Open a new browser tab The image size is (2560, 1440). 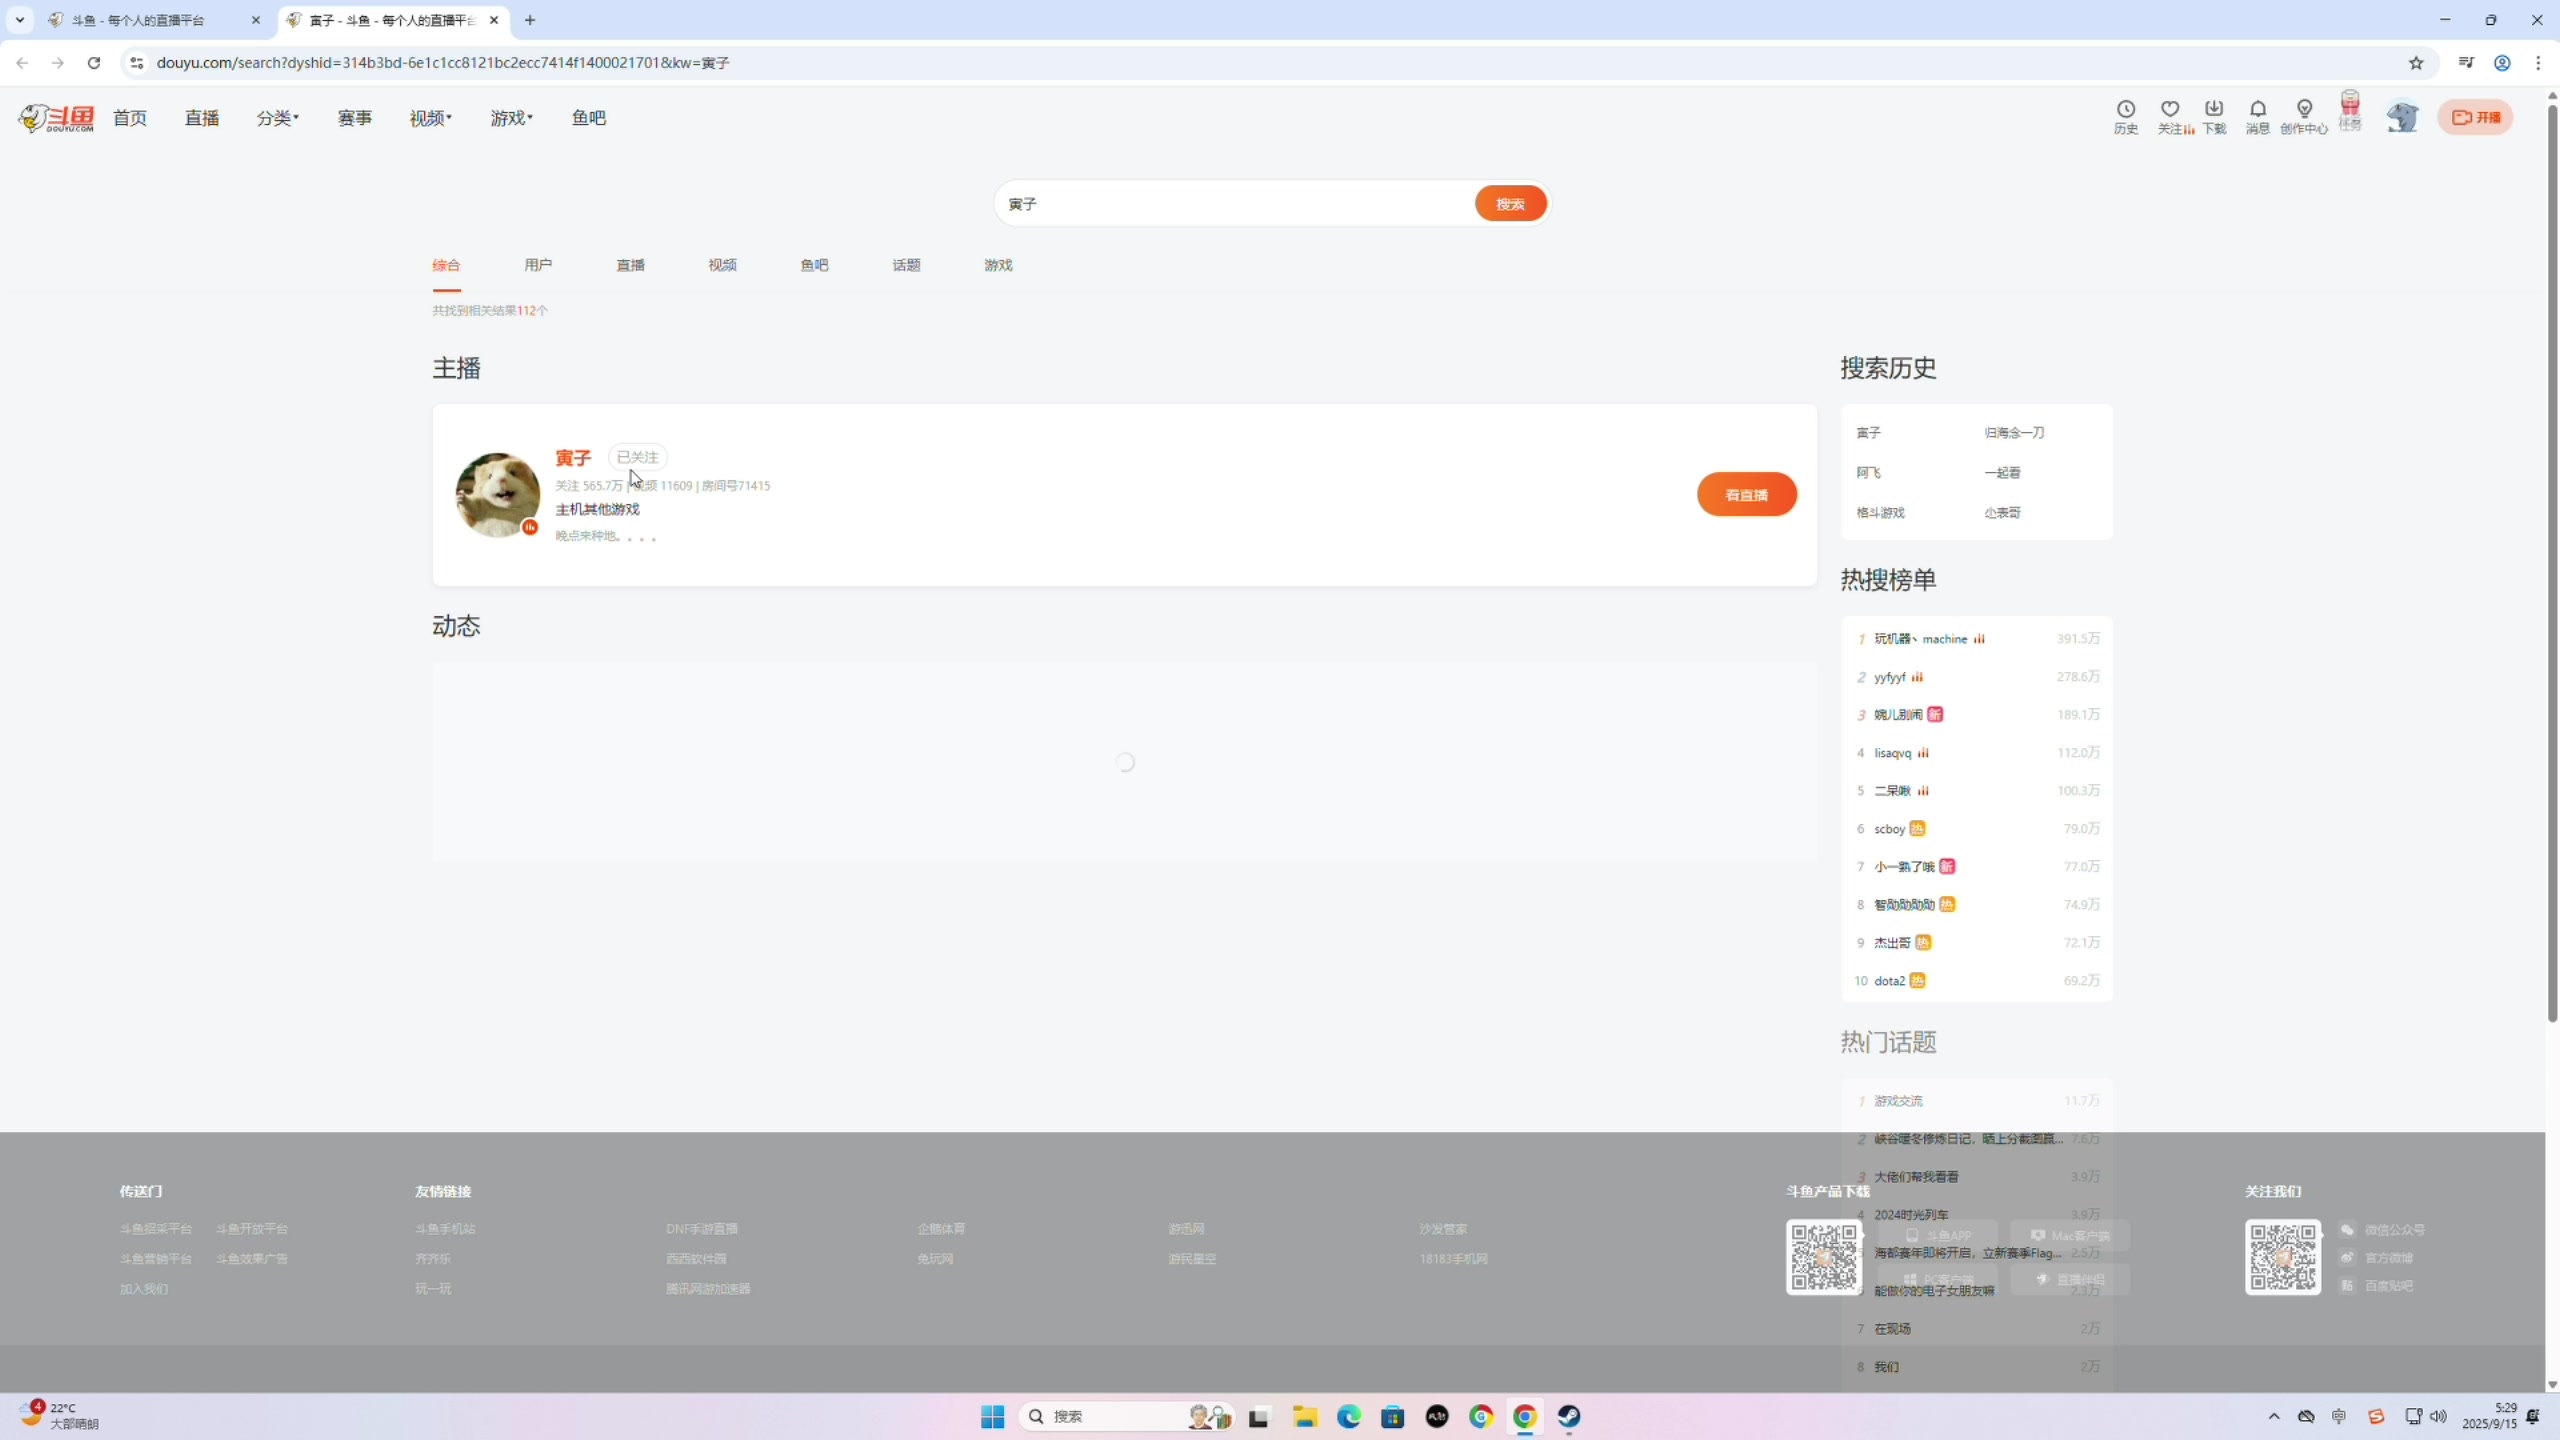tap(530, 20)
